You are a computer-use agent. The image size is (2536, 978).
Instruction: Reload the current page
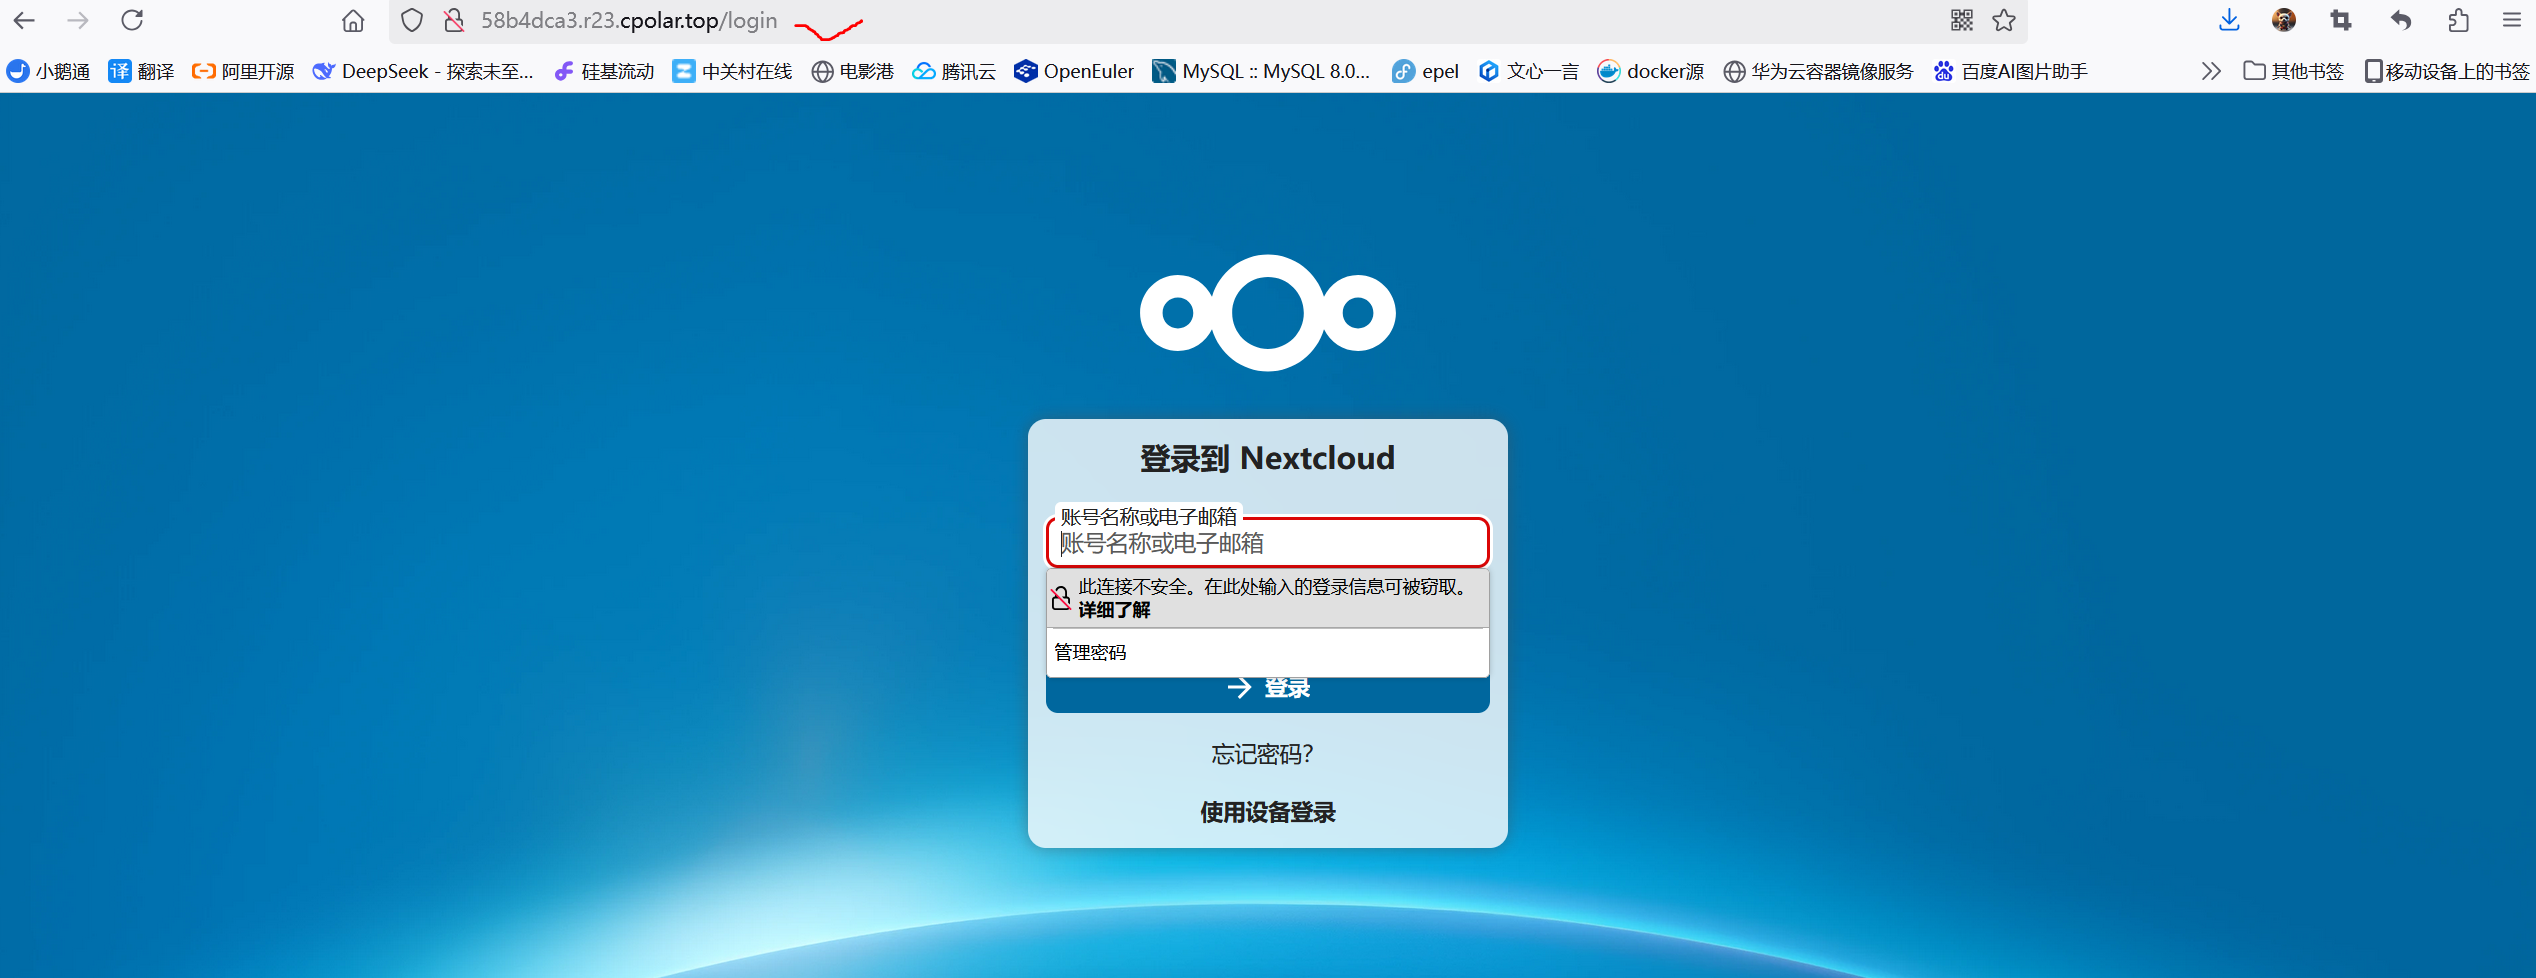click(132, 20)
